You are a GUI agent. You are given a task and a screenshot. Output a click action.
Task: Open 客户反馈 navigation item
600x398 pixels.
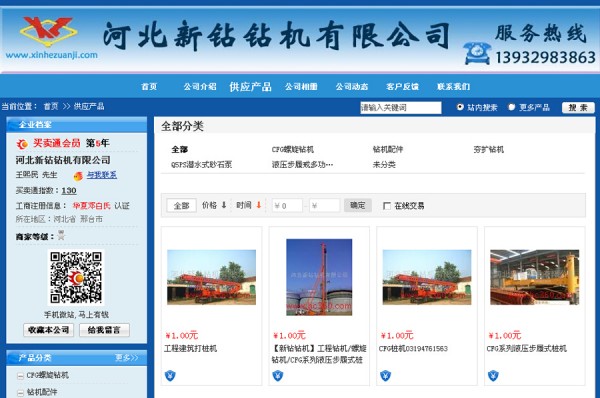tap(403, 86)
